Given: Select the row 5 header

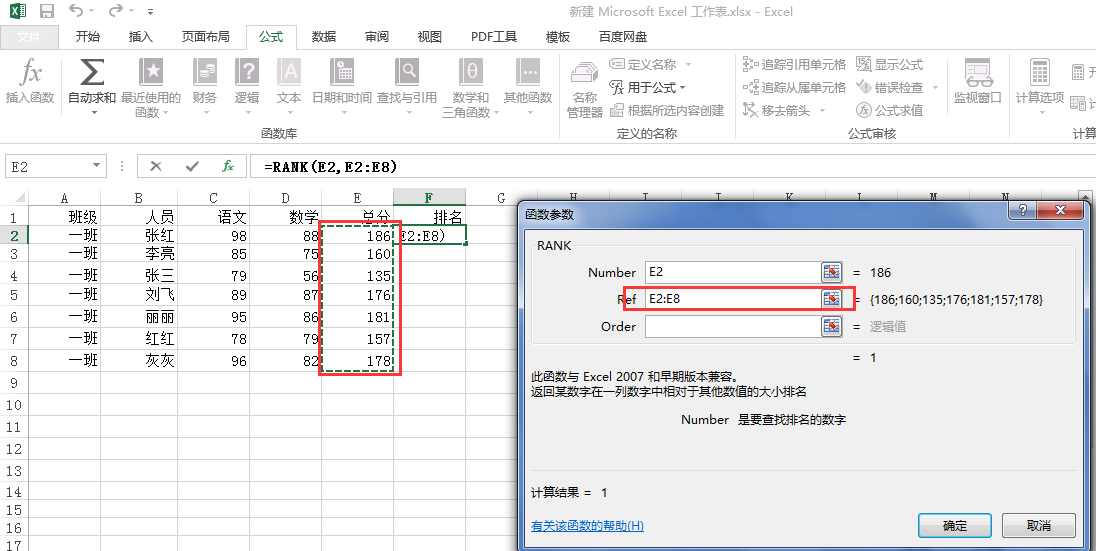Looking at the screenshot, I should 14,295.
